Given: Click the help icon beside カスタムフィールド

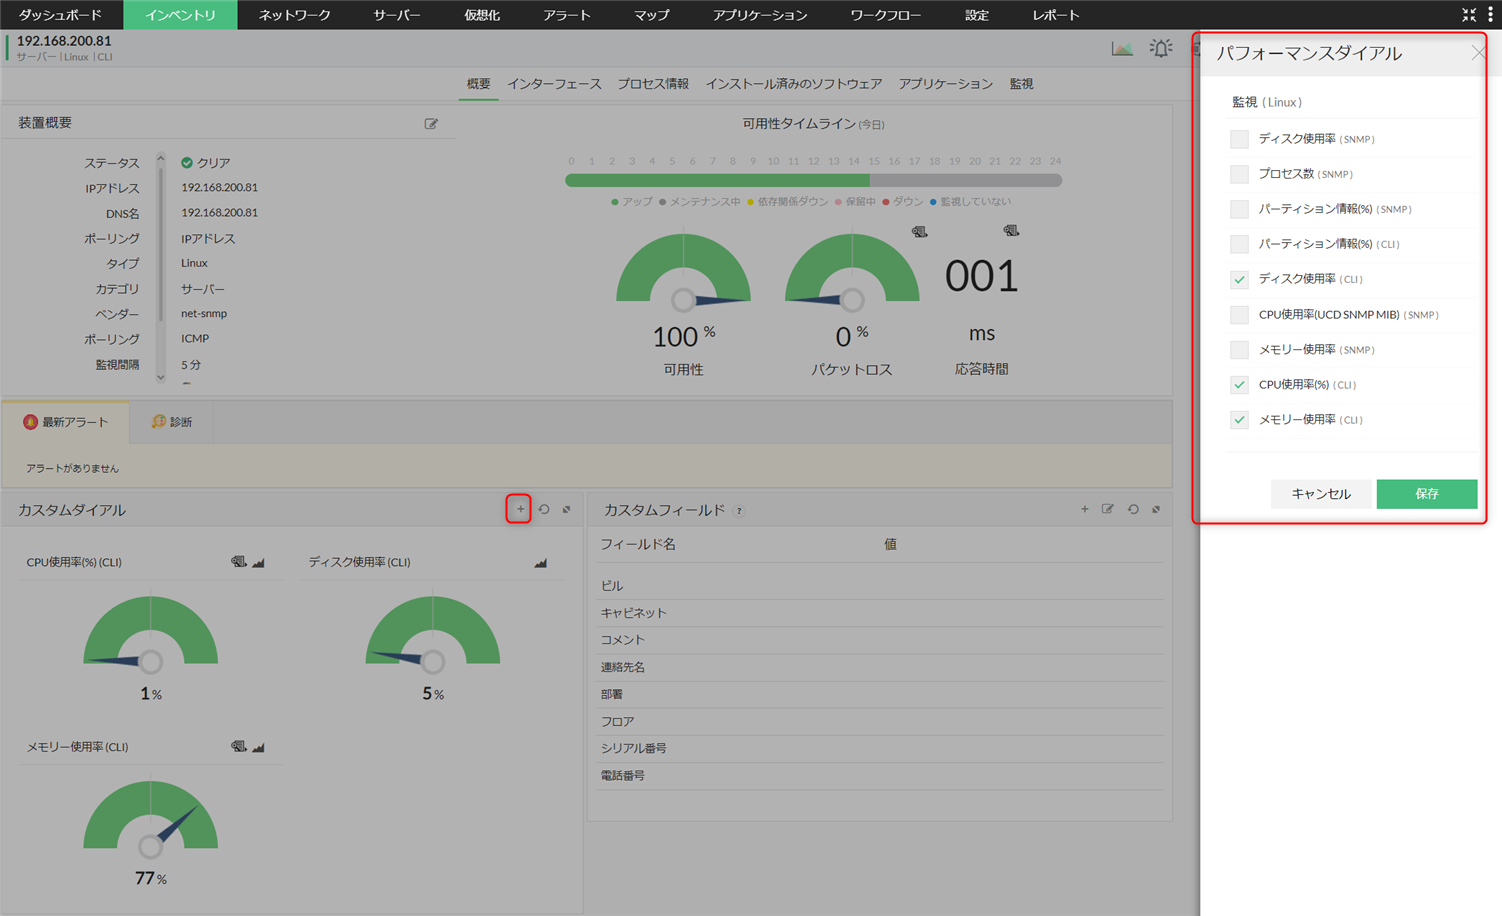Looking at the screenshot, I should (x=739, y=511).
